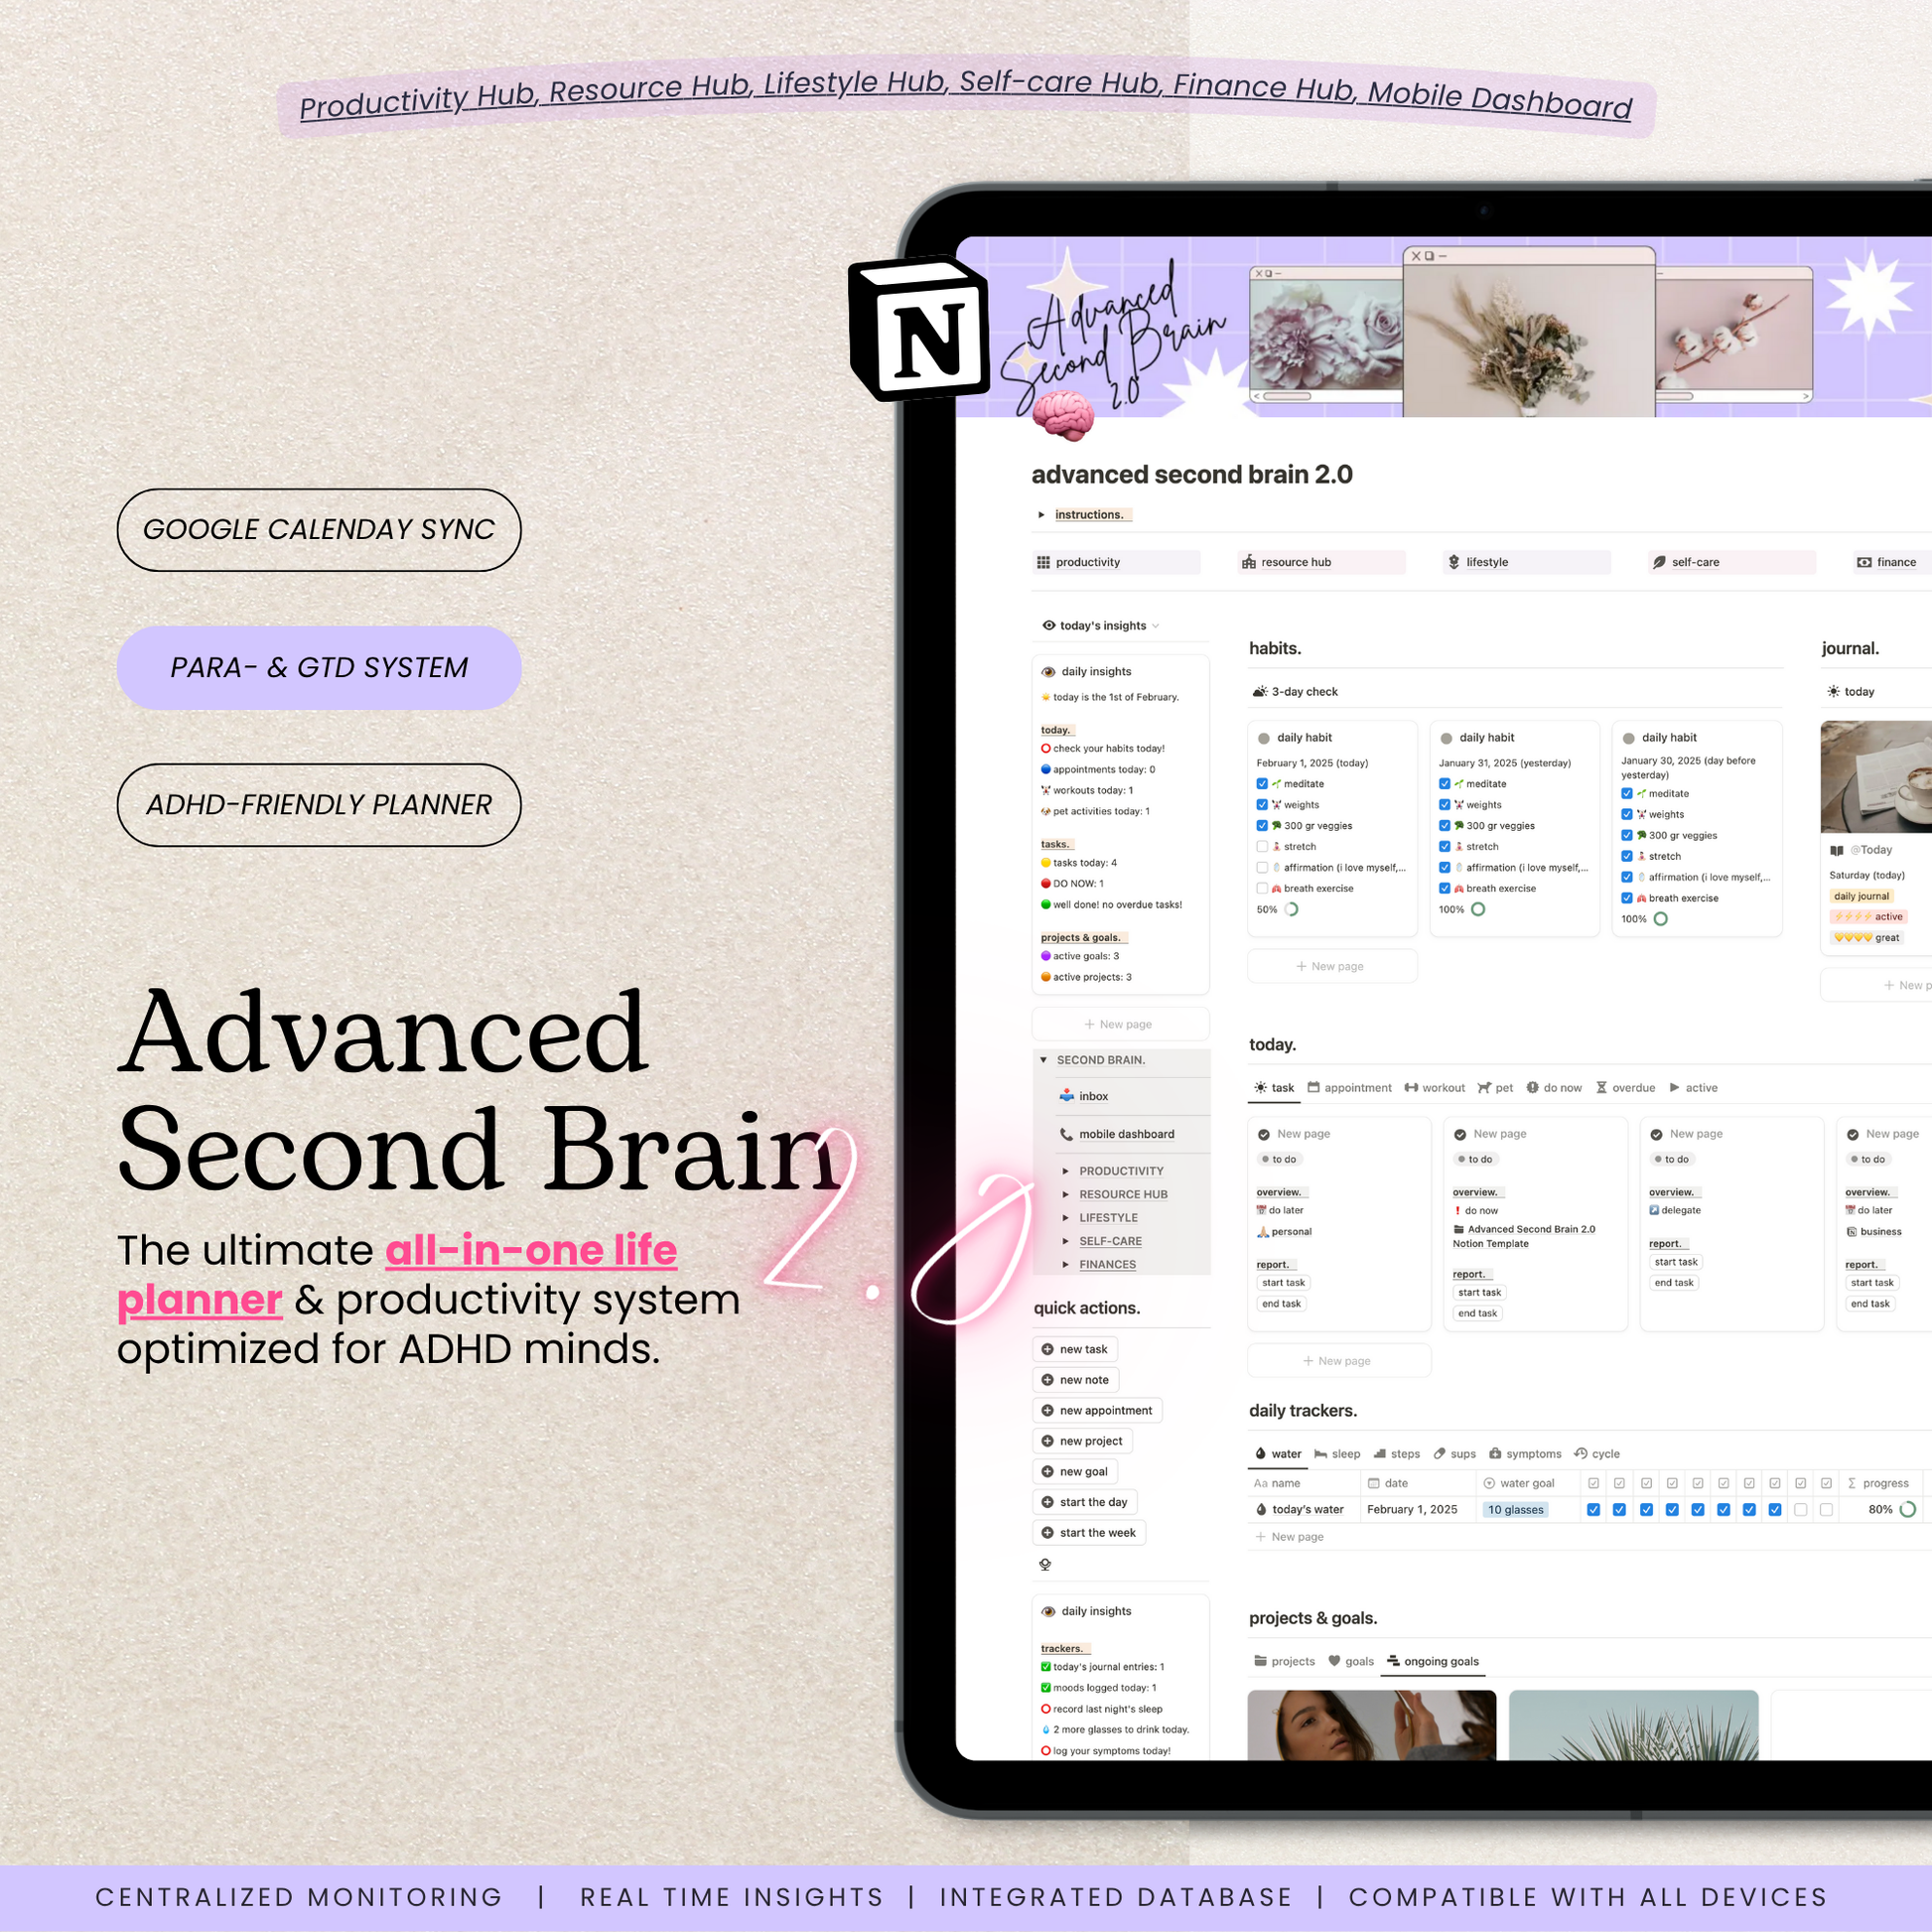Click the pink brain page icon
Screen dimensions: 1932x1932
click(1062, 415)
